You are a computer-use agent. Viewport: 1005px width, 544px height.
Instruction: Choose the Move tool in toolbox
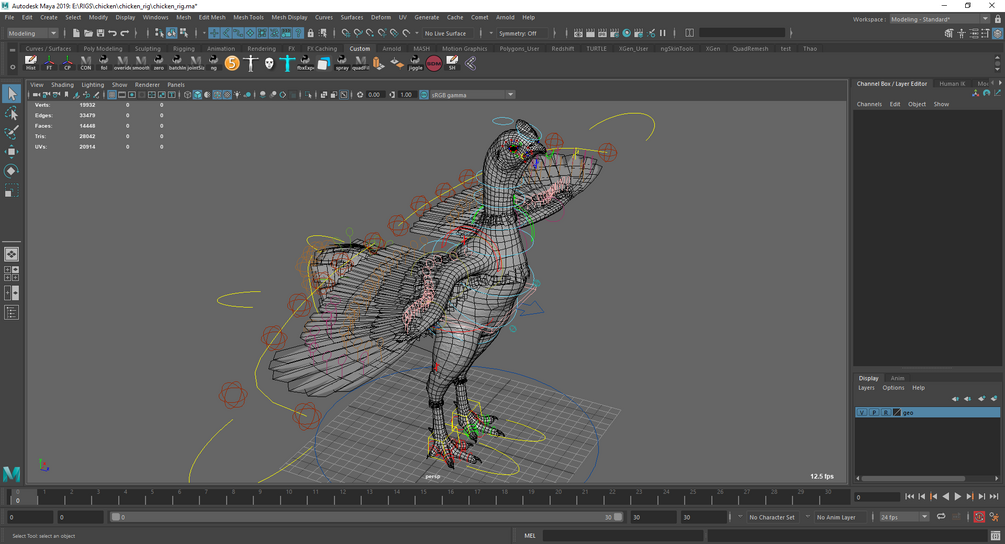pos(11,151)
